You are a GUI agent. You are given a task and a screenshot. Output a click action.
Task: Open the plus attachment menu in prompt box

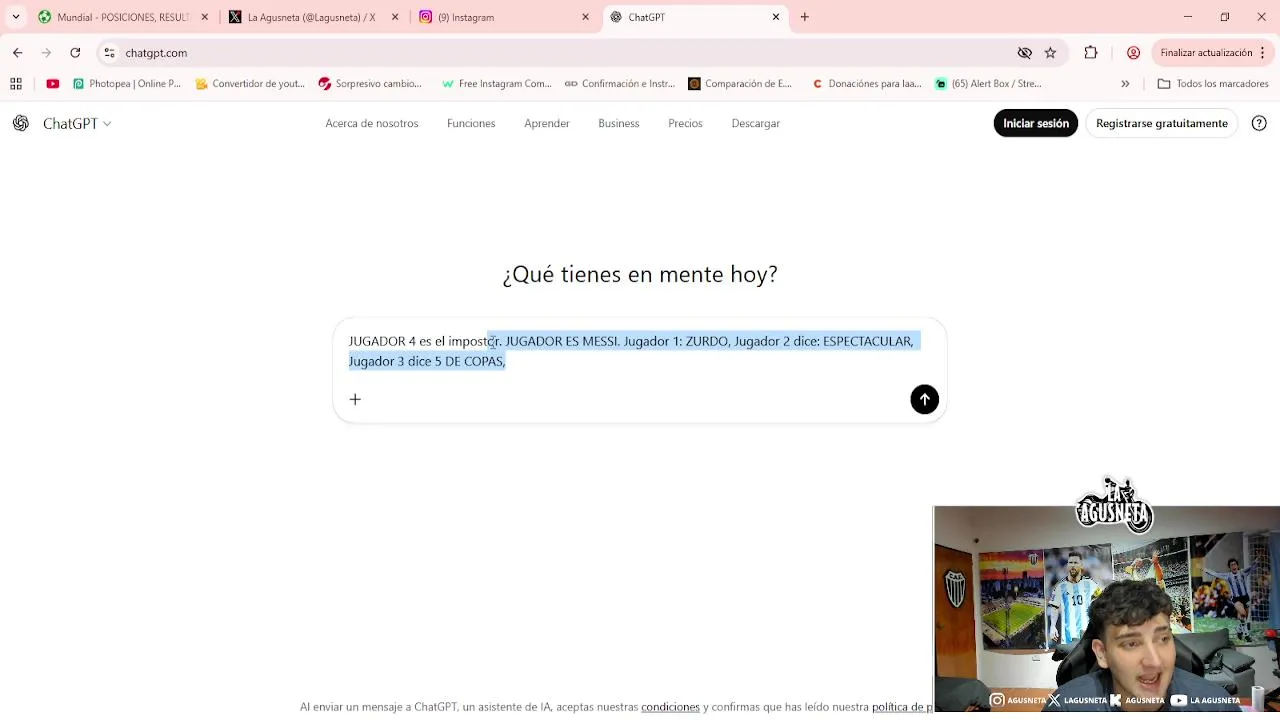[x=355, y=400]
